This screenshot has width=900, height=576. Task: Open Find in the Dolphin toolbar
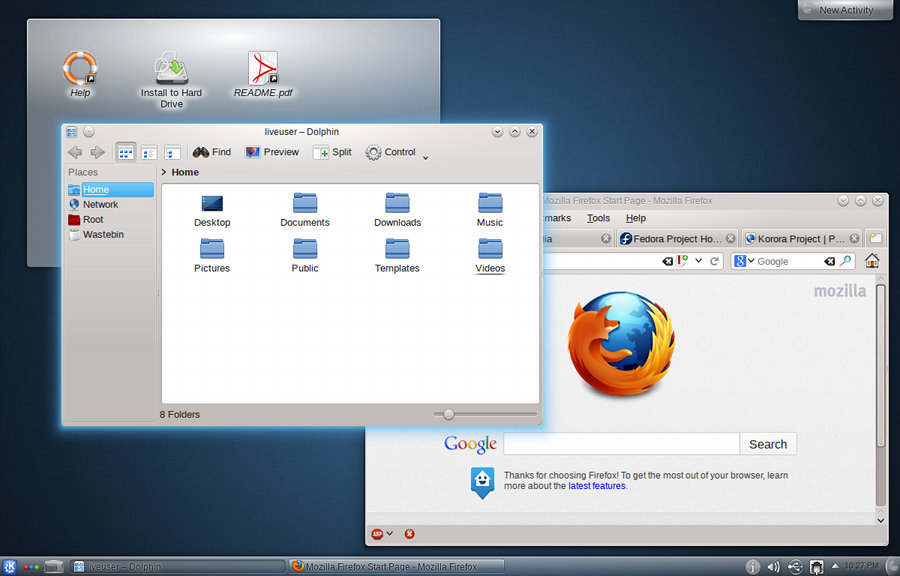click(x=211, y=152)
